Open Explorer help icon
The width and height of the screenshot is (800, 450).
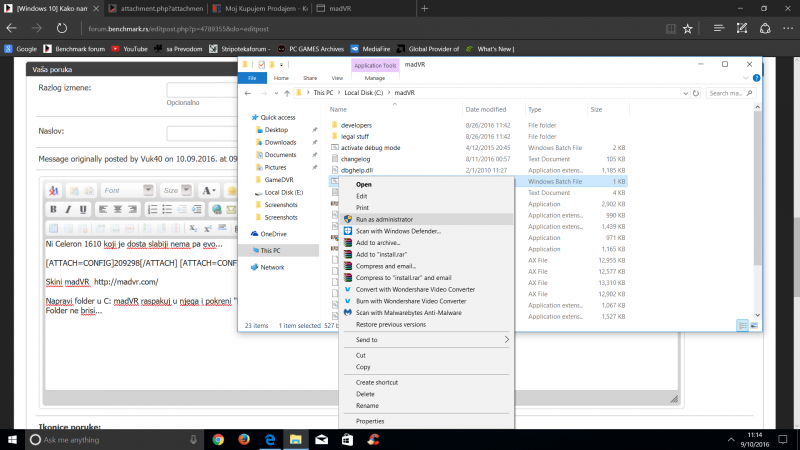[x=757, y=78]
